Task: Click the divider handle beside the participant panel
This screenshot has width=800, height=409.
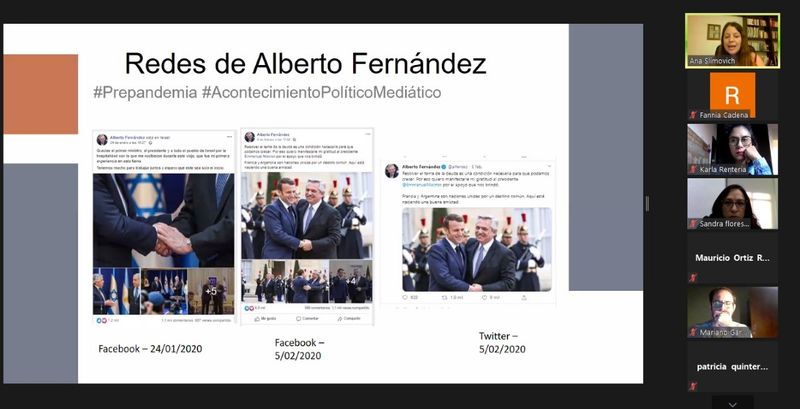Action: coord(647,203)
